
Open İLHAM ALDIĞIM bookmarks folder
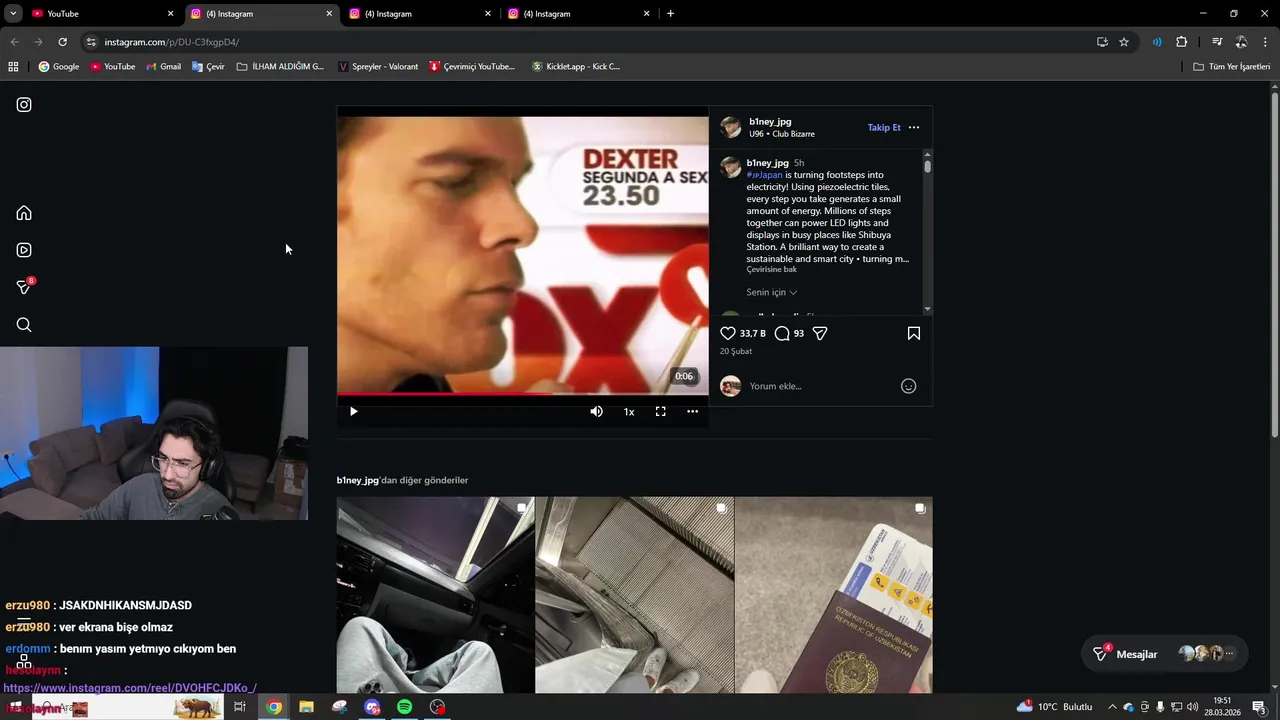280,67
